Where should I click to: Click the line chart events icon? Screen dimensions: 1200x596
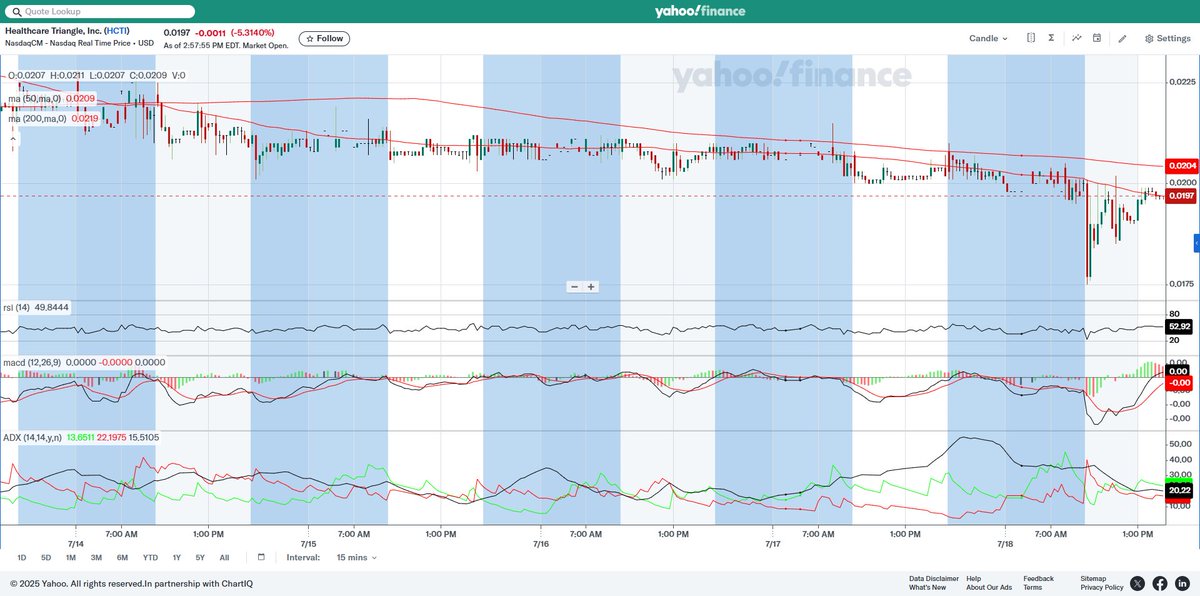pyautogui.click(x=1077, y=38)
